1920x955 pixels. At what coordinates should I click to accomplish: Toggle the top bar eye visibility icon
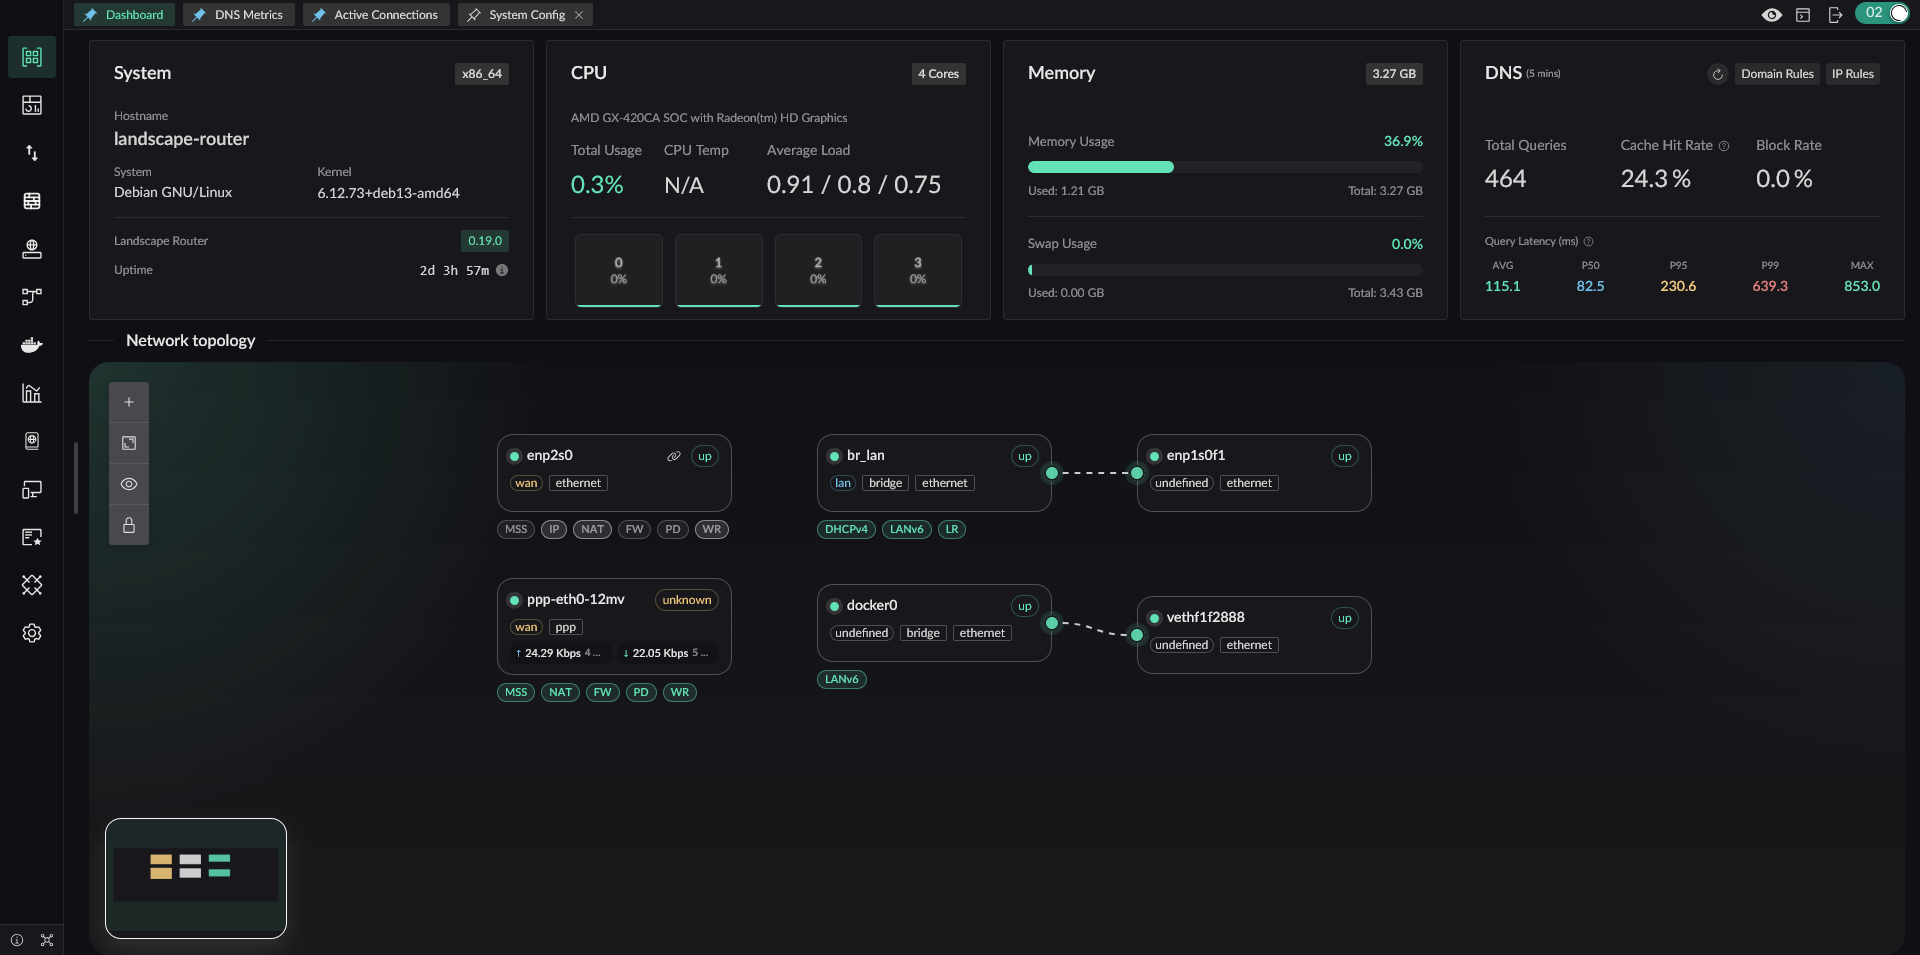1772,15
